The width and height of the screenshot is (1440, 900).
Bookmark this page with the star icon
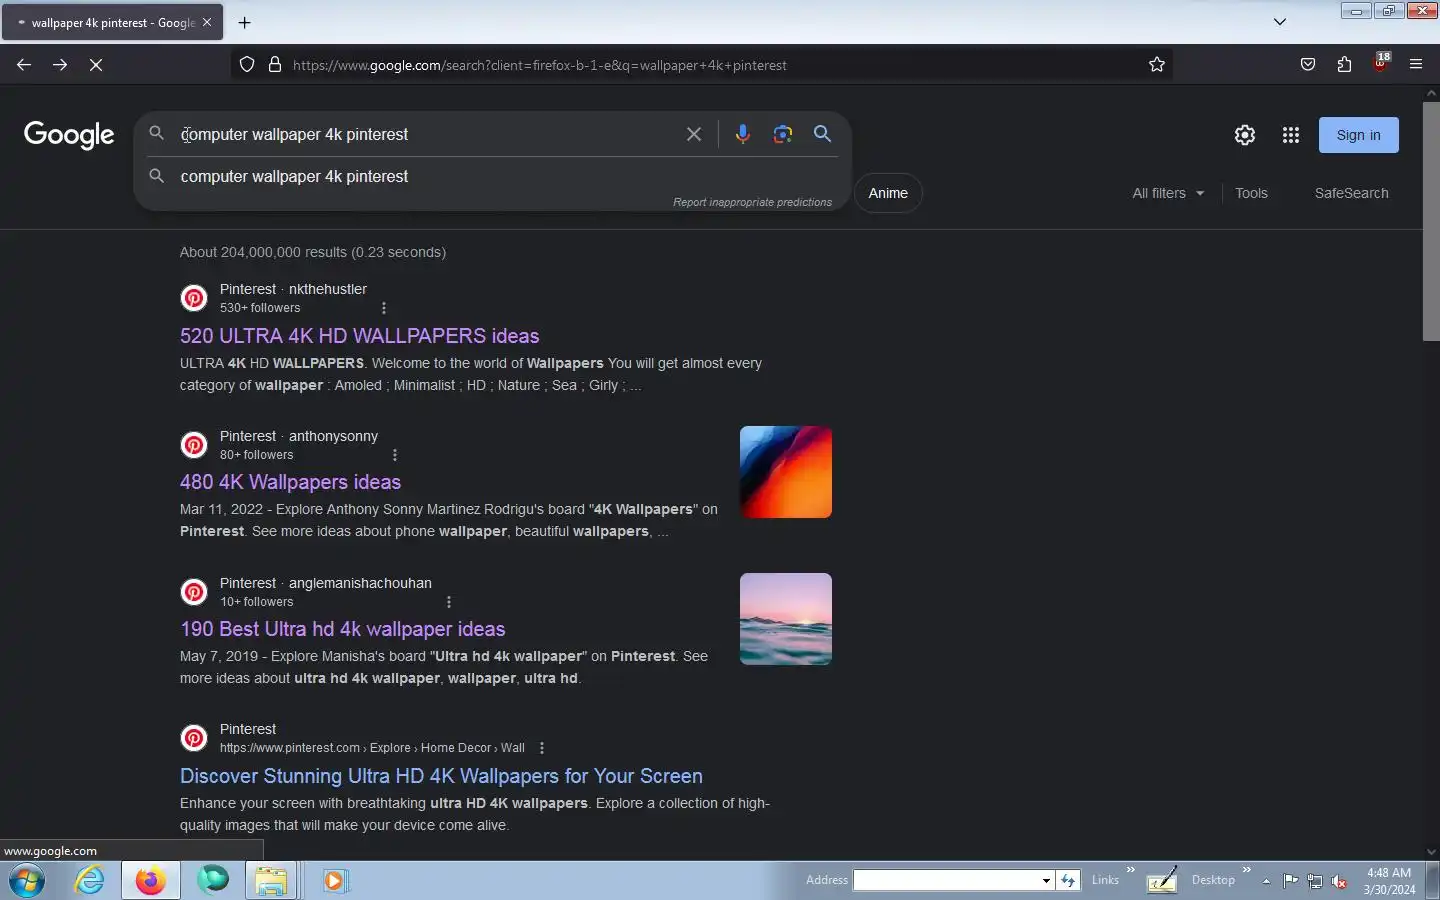(1157, 65)
